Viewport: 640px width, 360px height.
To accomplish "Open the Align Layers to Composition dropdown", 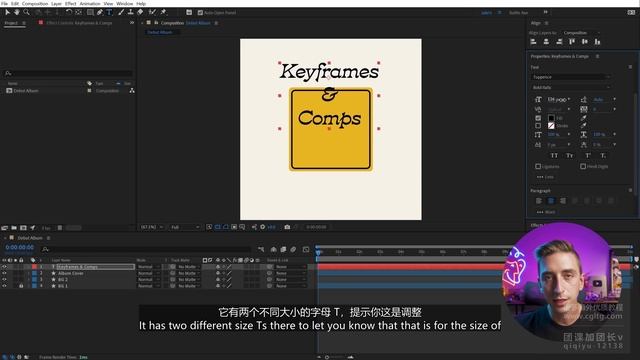I will pos(581,33).
